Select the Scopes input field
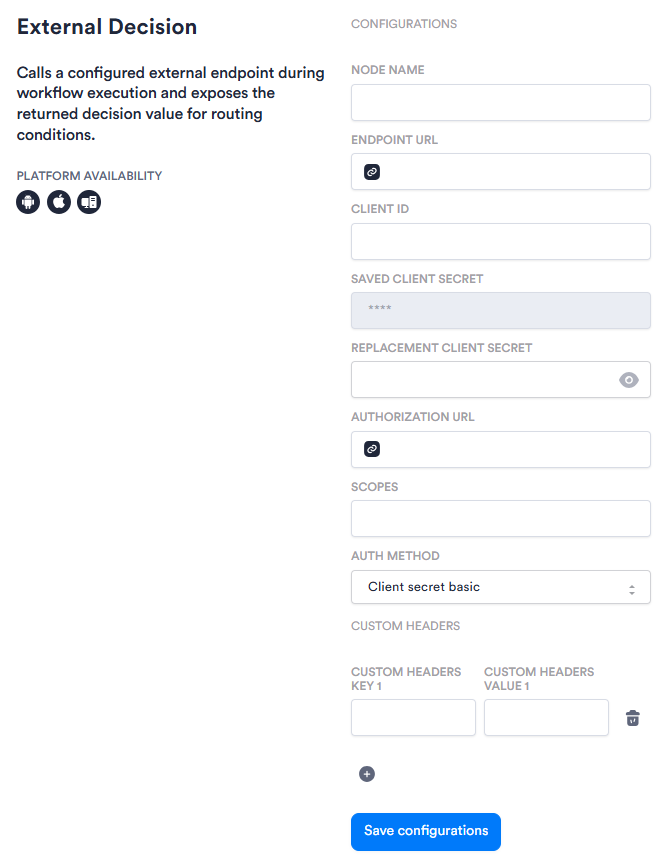Image resolution: width=672 pixels, height=859 pixels. 501,518
